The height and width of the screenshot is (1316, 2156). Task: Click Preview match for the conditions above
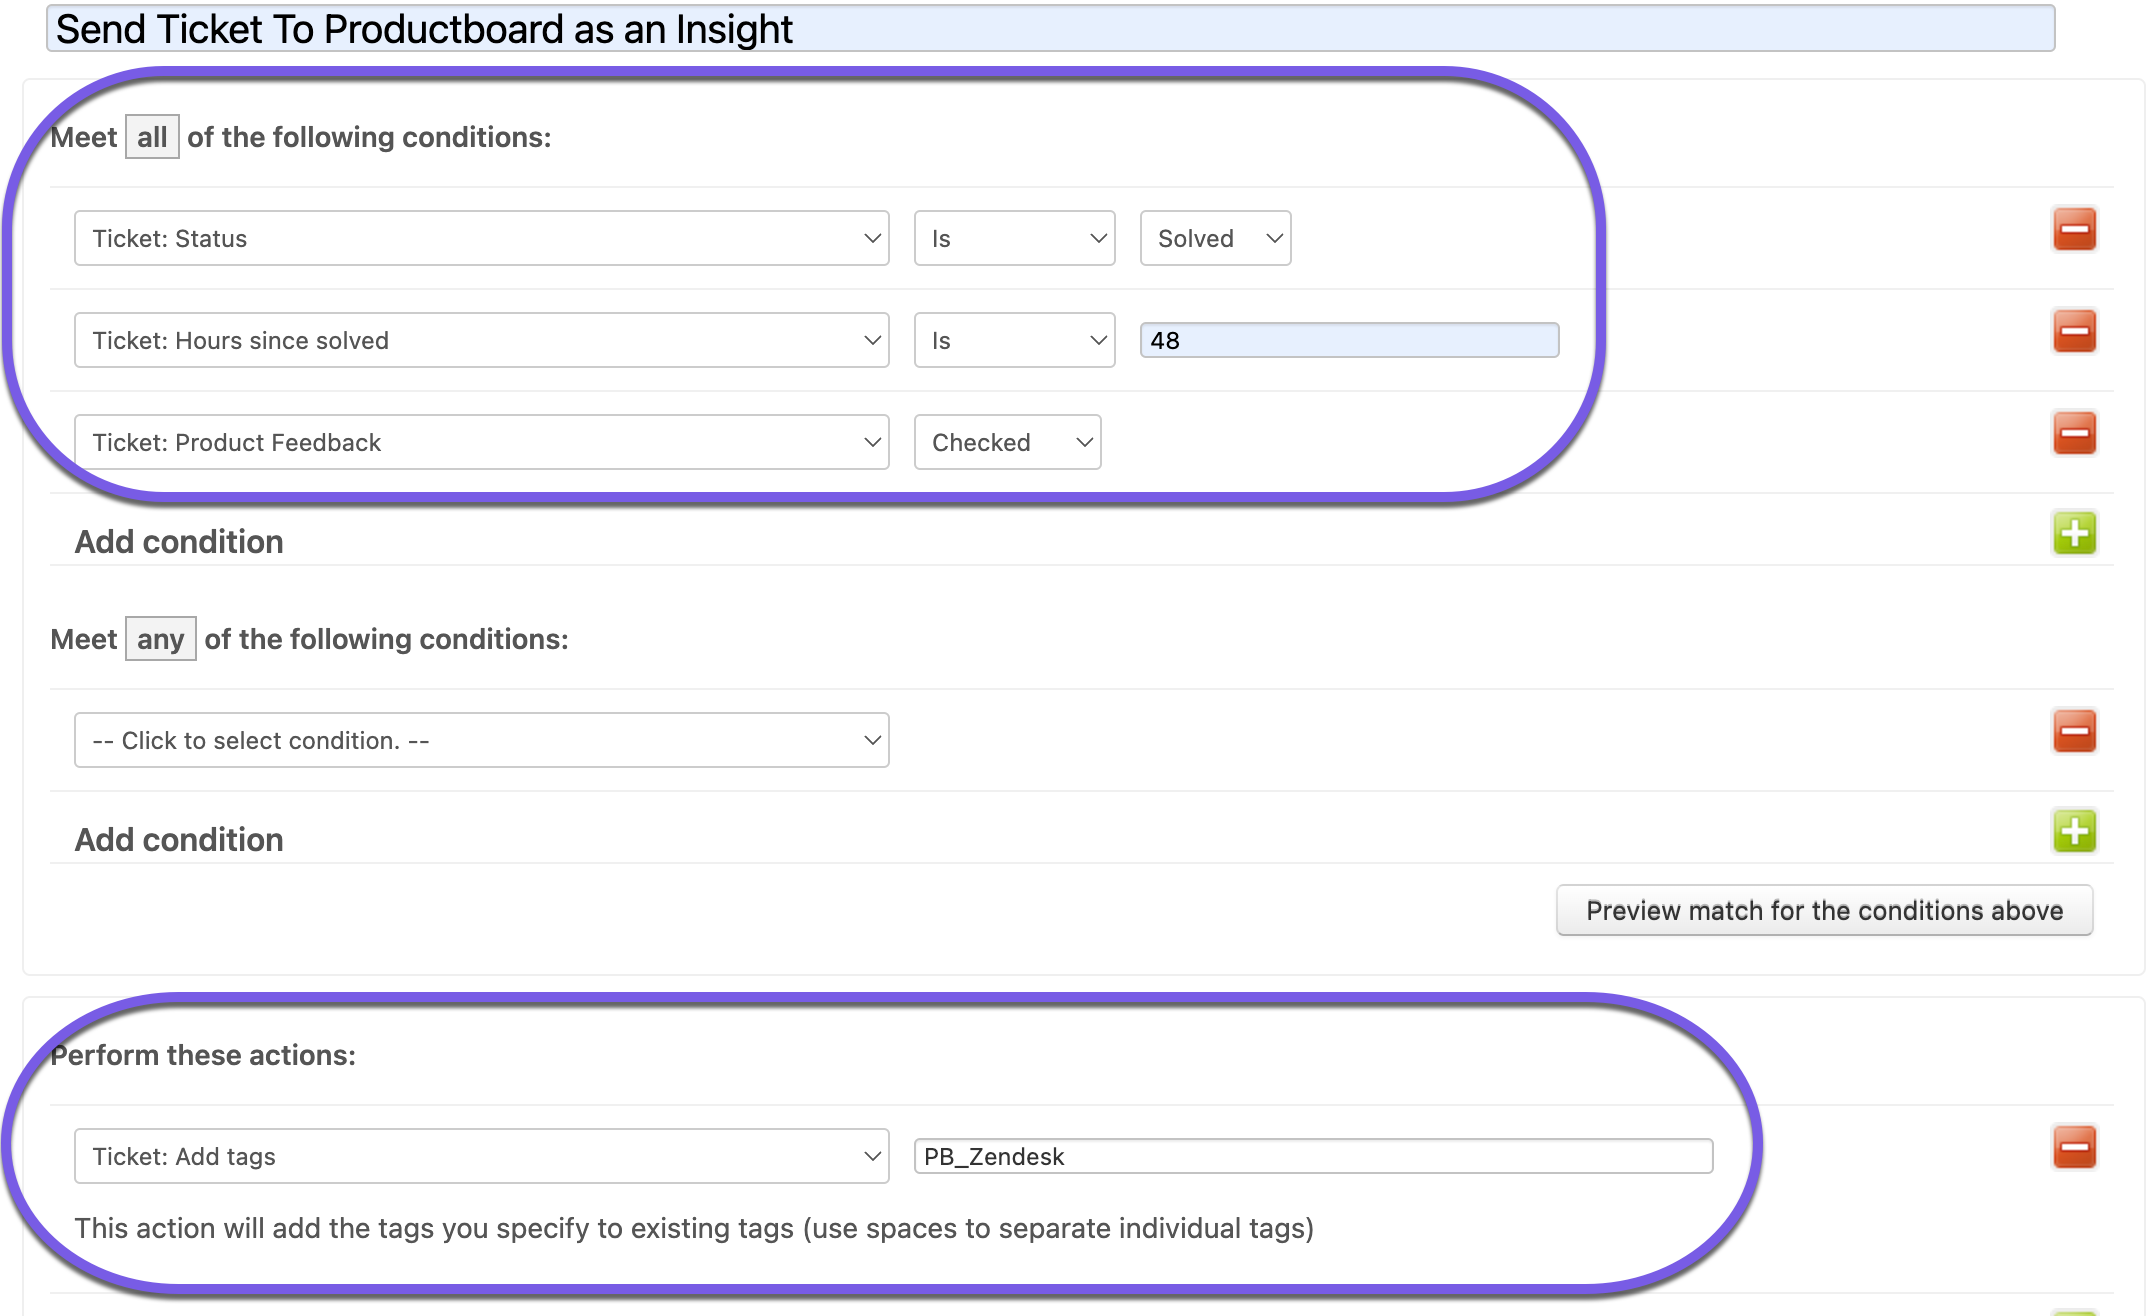click(x=1824, y=910)
